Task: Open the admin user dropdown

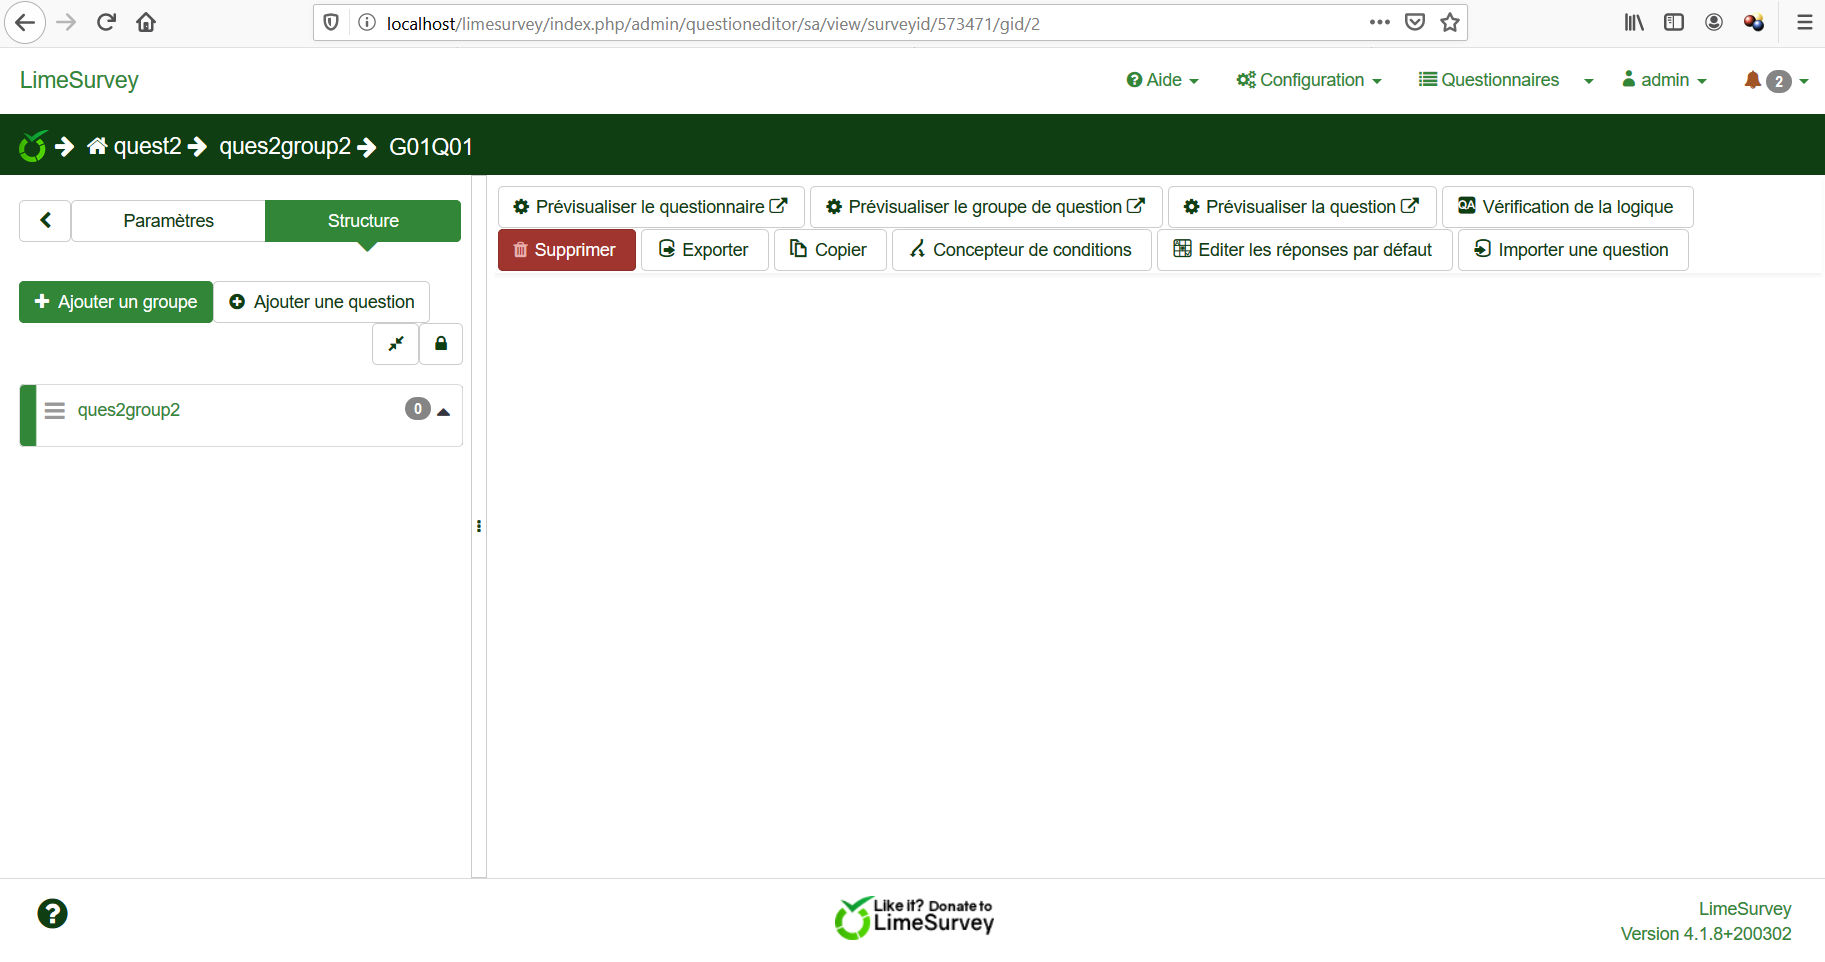Action: coord(1664,80)
